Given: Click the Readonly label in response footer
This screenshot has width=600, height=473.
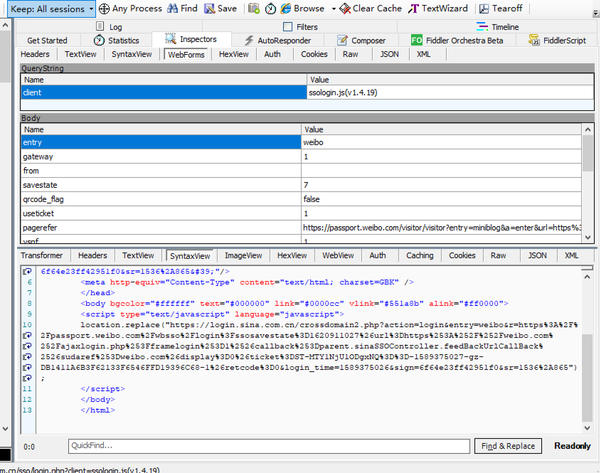Looking at the screenshot, I should point(571,446).
